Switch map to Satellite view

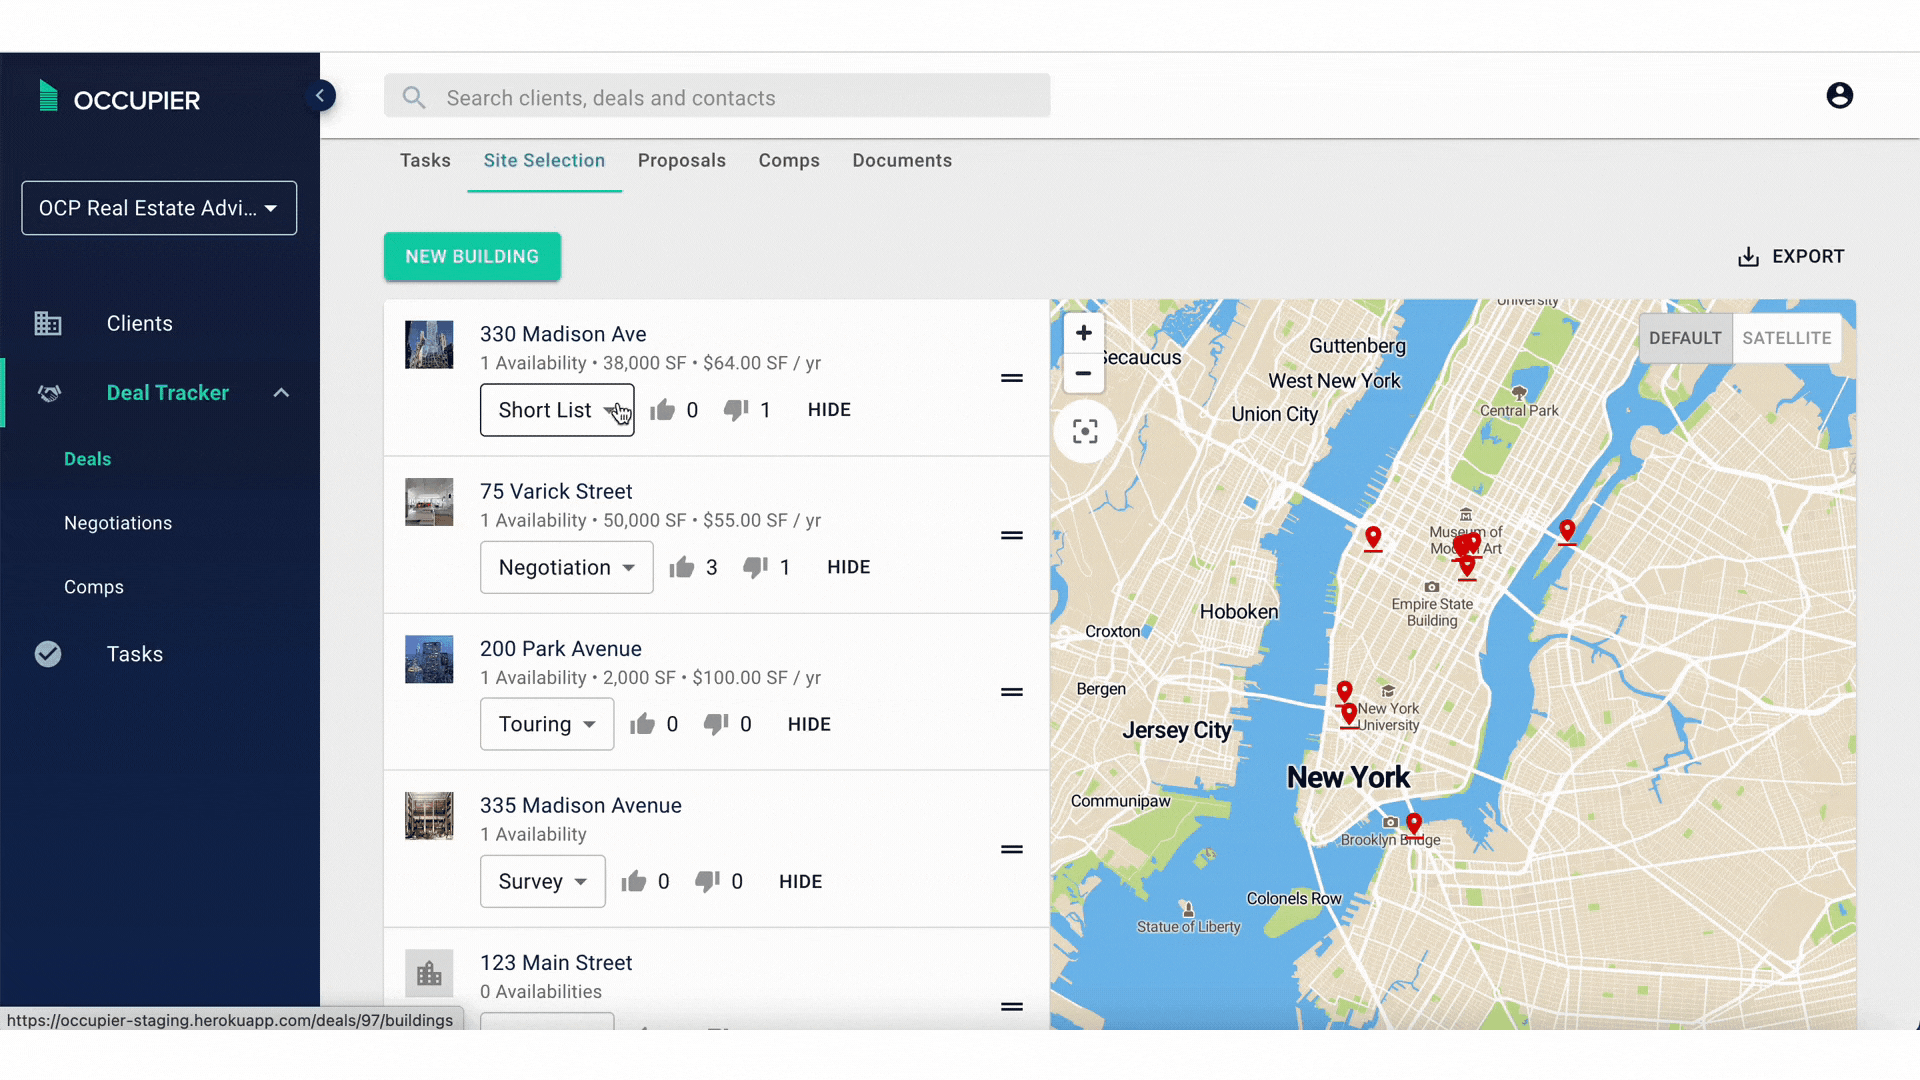[x=1786, y=338]
